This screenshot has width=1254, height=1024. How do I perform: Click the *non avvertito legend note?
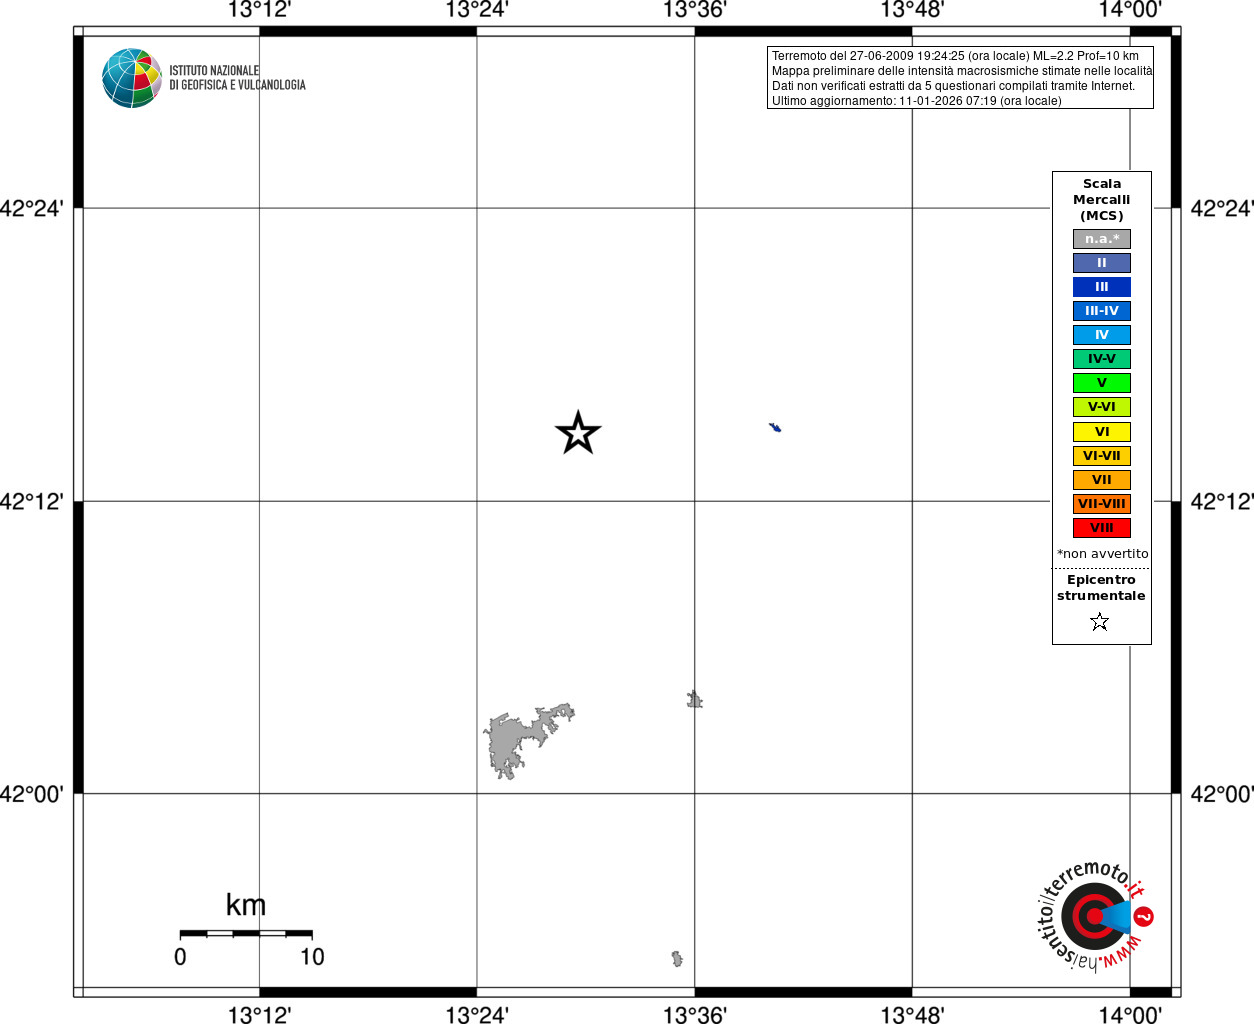pos(1103,554)
